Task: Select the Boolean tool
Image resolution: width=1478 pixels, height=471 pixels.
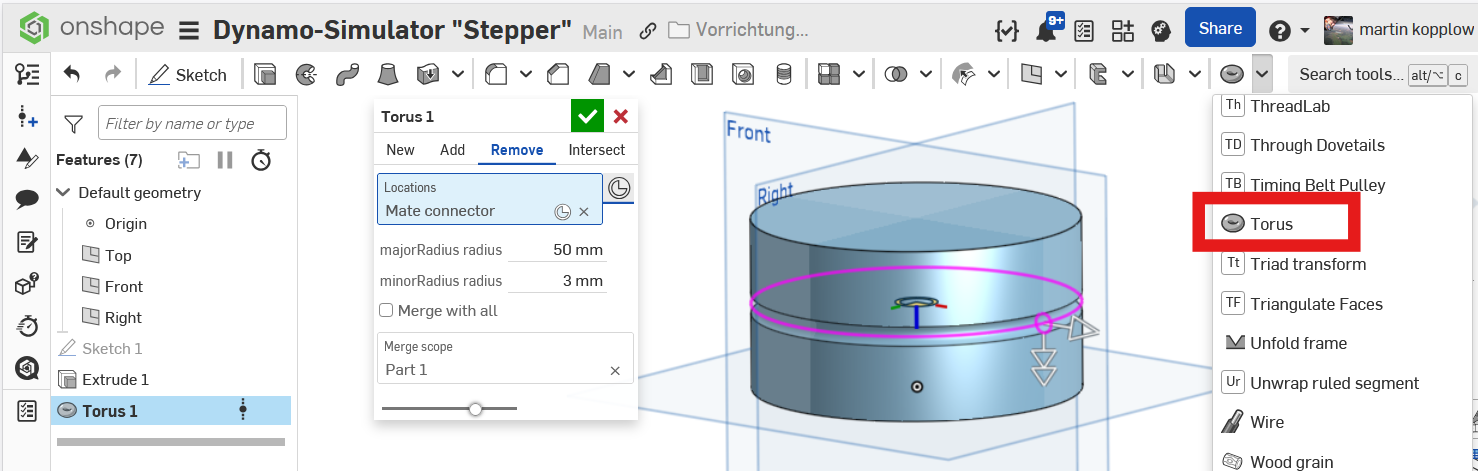Action: point(896,74)
